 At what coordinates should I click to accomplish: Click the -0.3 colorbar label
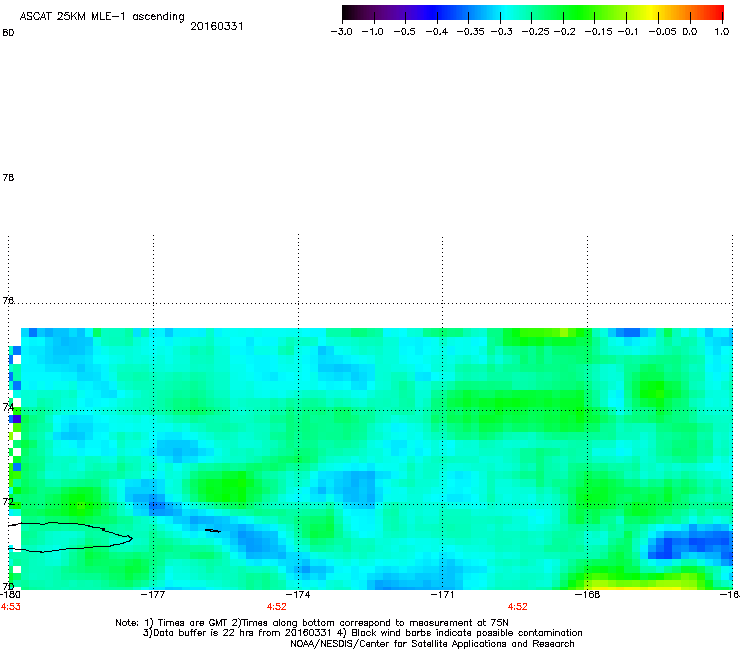tap(502, 32)
